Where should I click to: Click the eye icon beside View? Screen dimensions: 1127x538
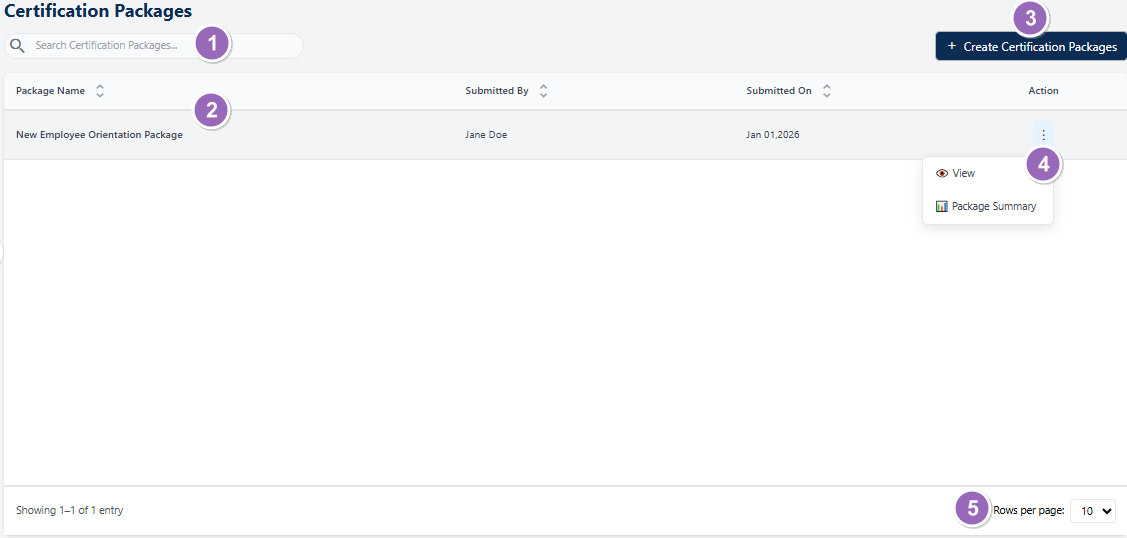click(942, 173)
